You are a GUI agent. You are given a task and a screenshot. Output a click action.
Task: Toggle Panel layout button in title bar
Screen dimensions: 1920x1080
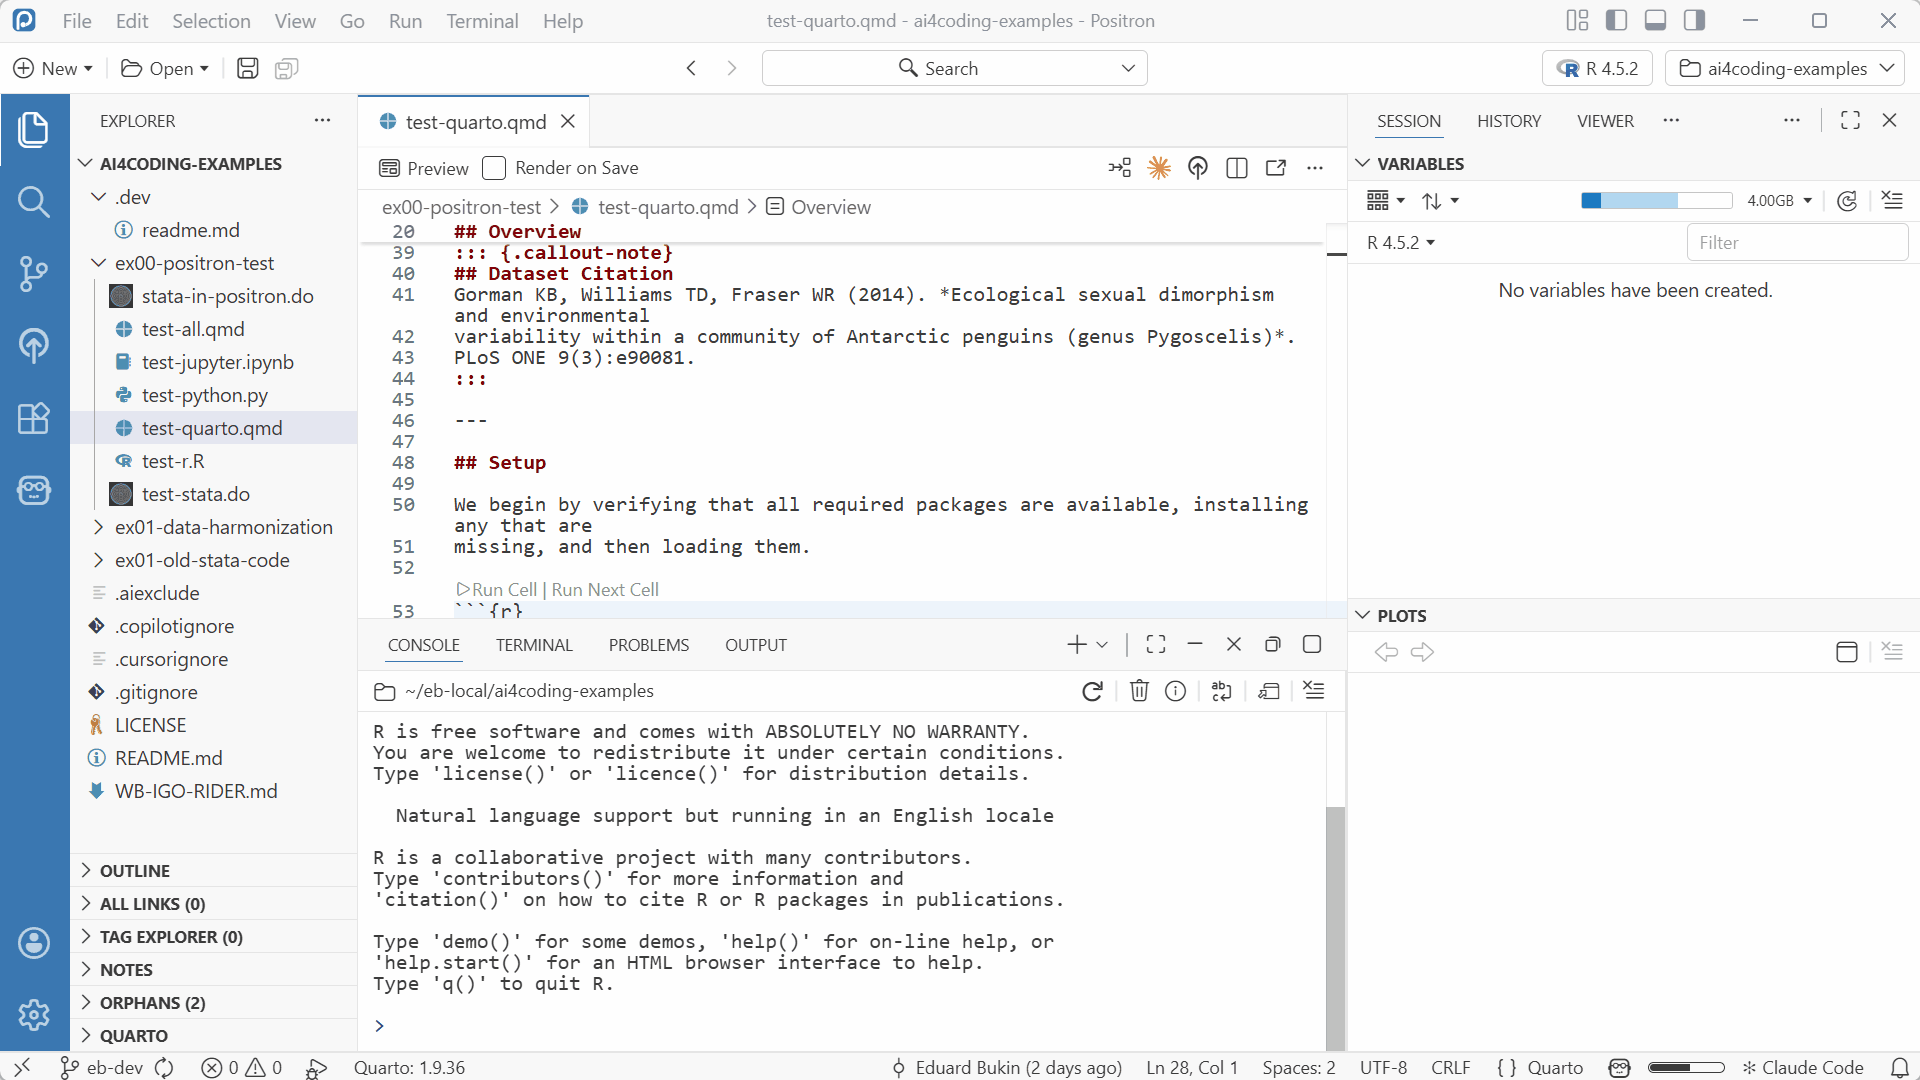[x=1655, y=20]
